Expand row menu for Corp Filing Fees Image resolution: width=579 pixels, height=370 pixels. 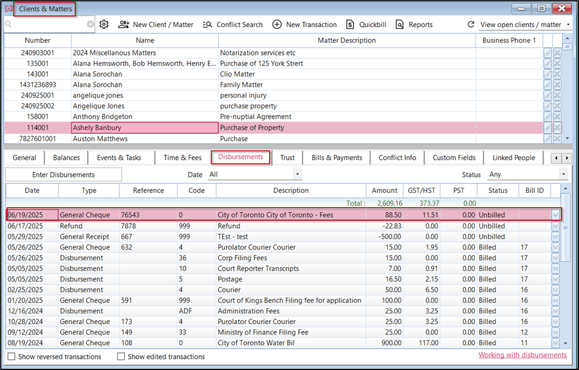(x=555, y=258)
